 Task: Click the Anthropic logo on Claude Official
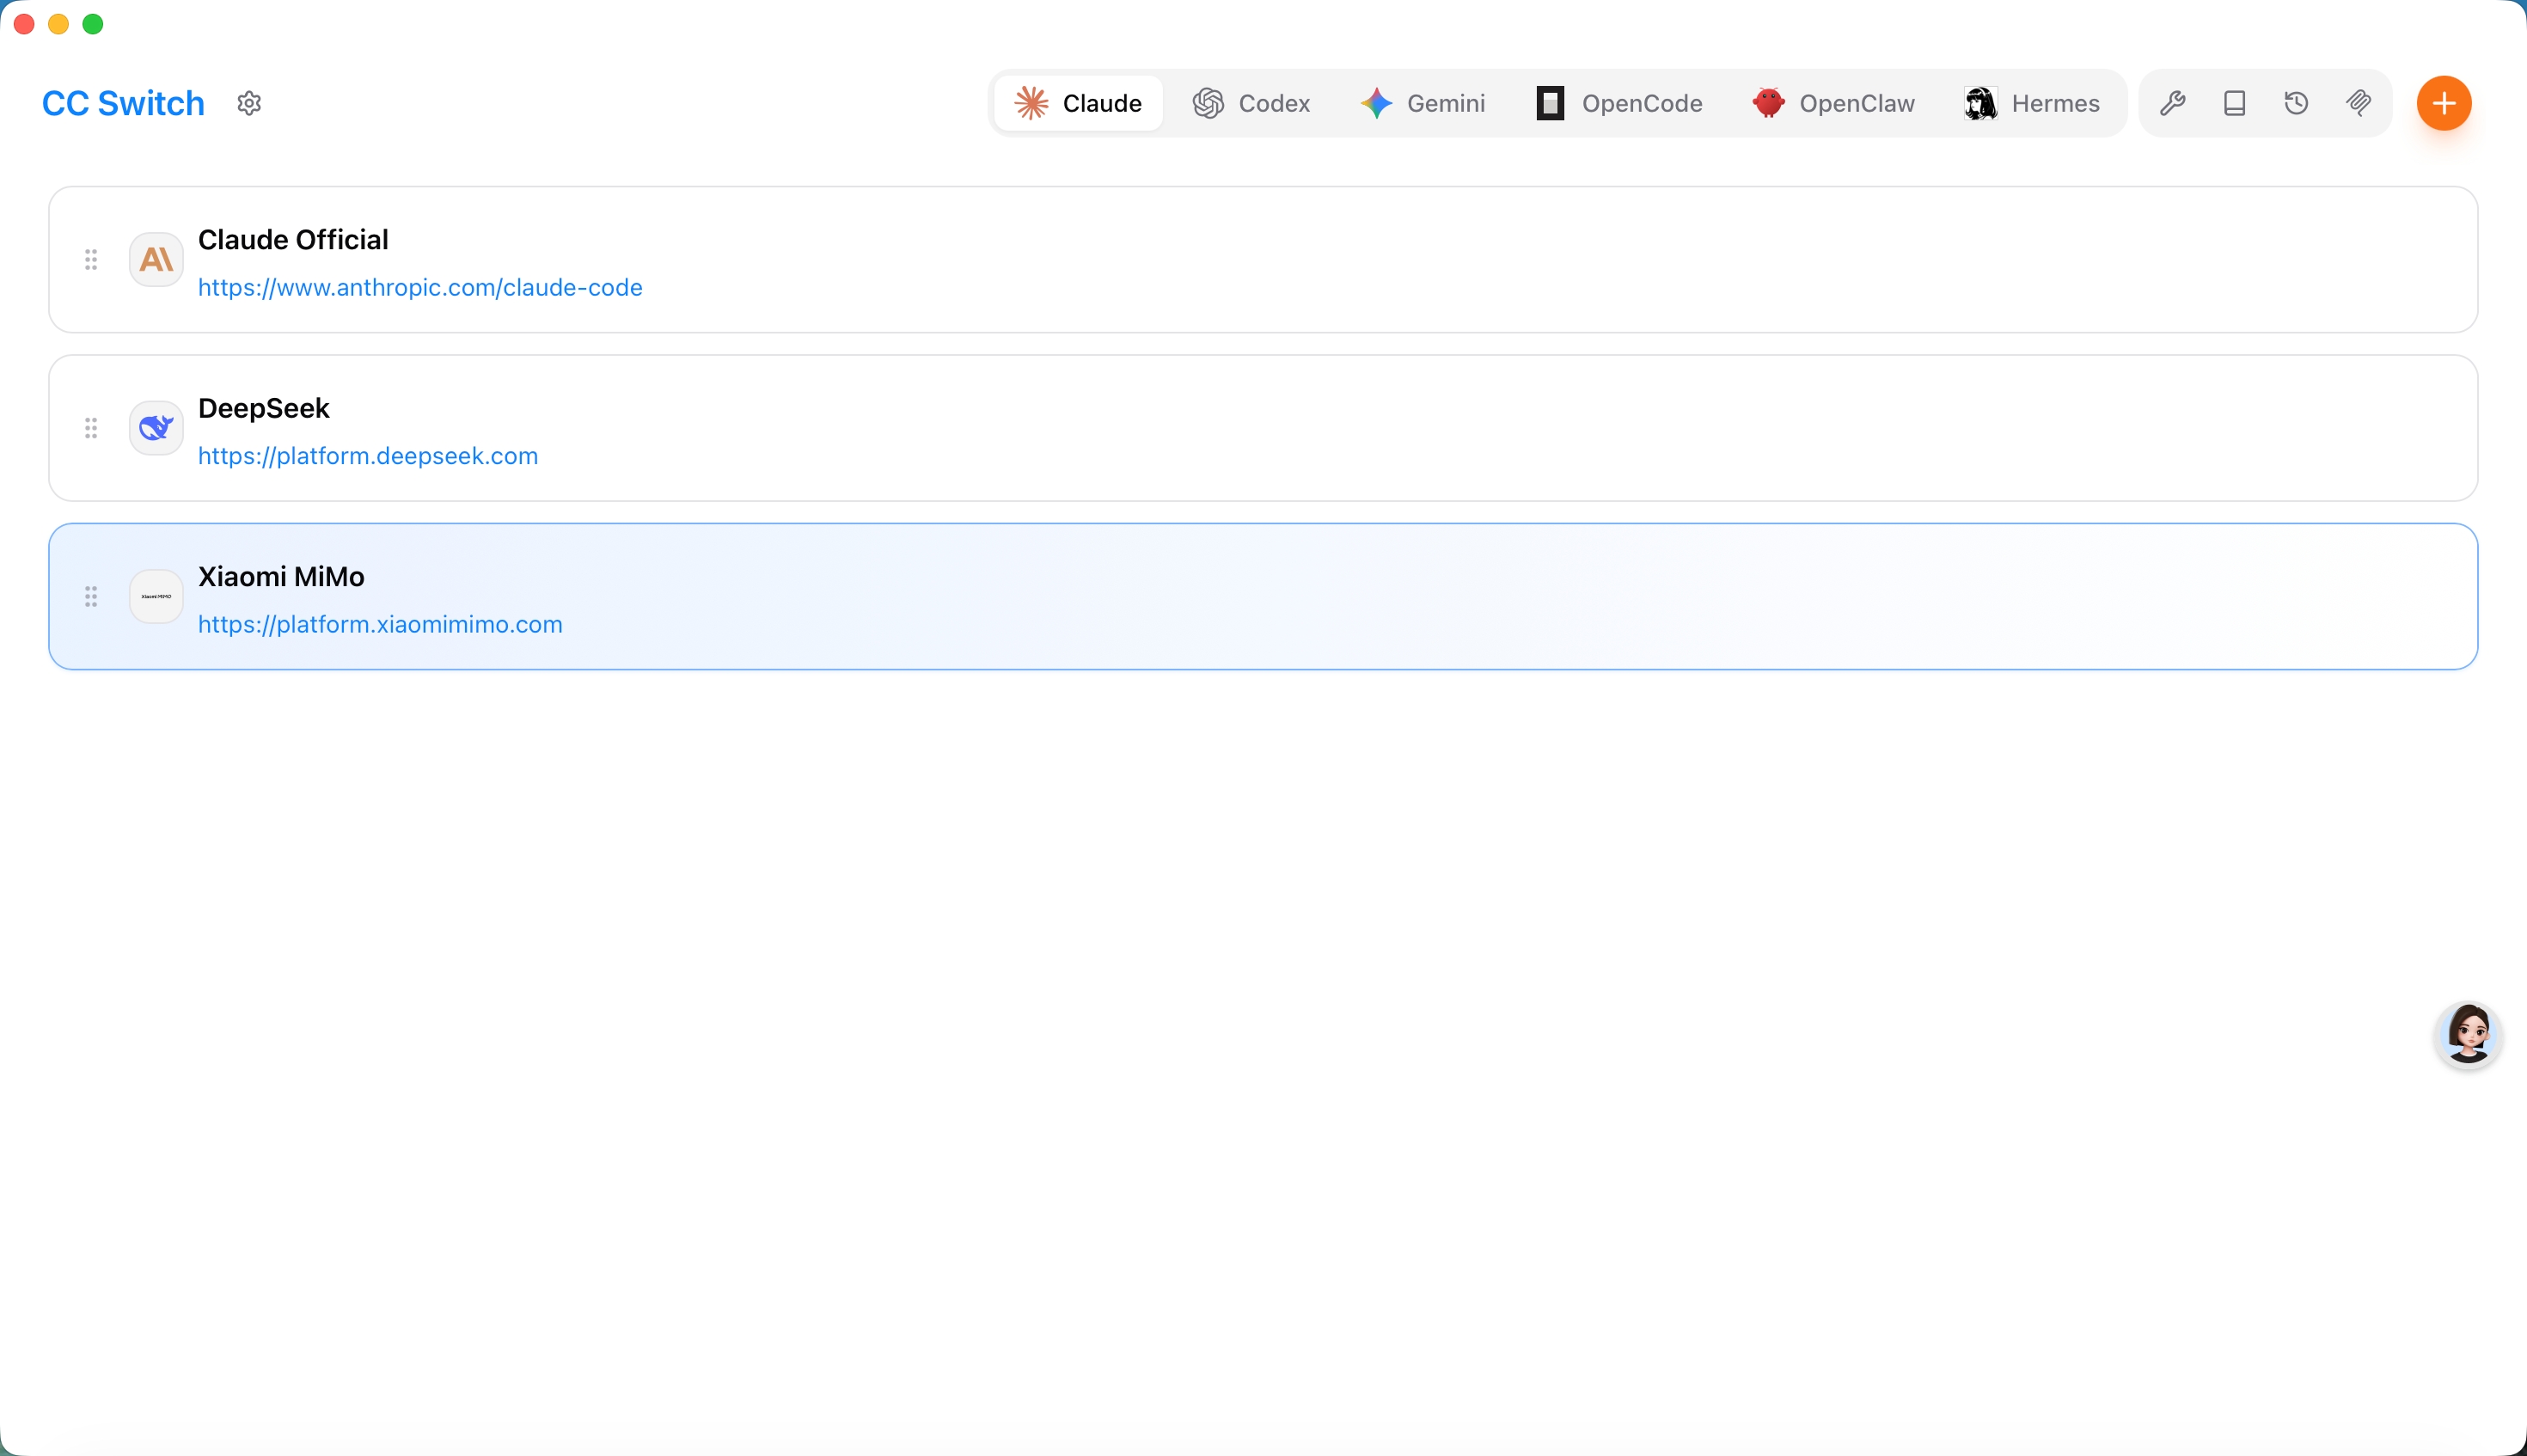click(x=156, y=260)
